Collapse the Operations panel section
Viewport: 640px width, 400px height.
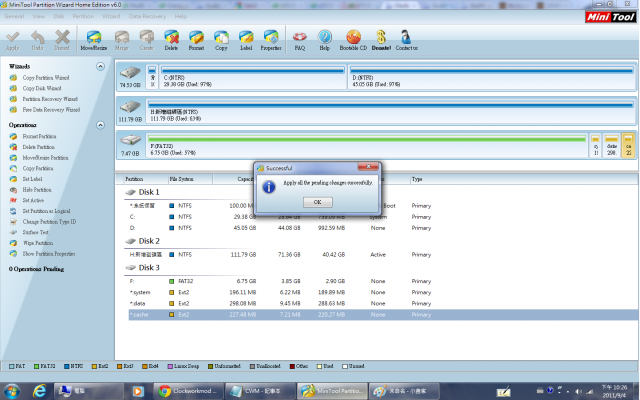pyautogui.click(x=100, y=125)
